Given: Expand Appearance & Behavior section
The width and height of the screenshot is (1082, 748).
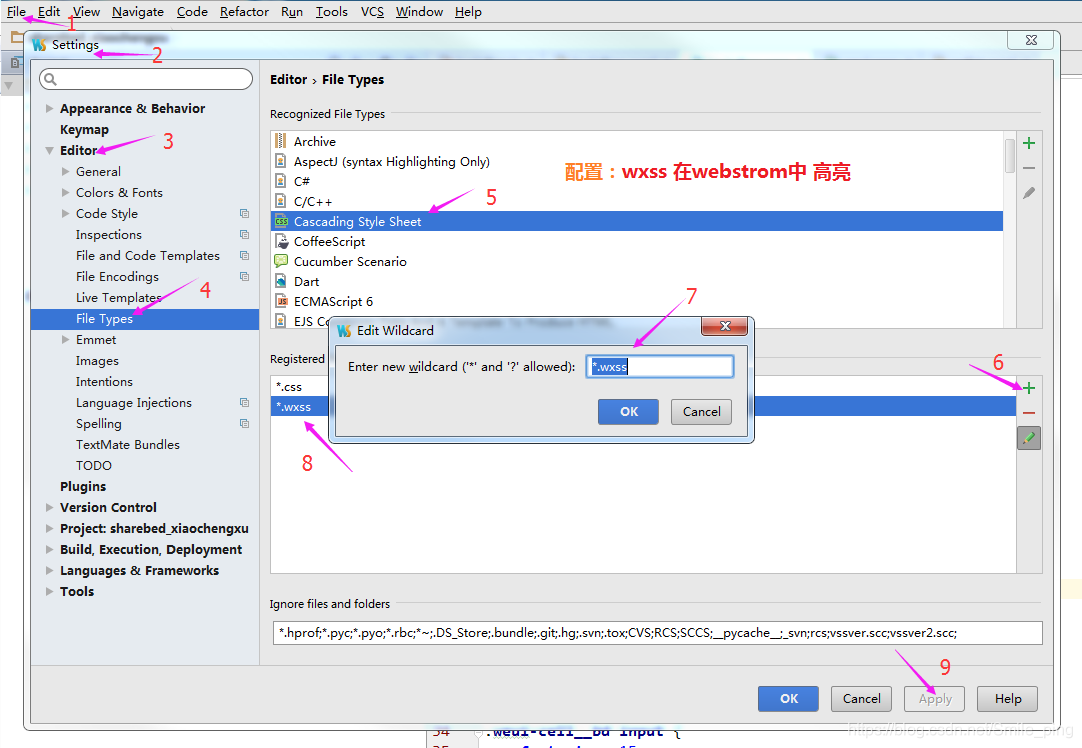Looking at the screenshot, I should [x=49, y=108].
